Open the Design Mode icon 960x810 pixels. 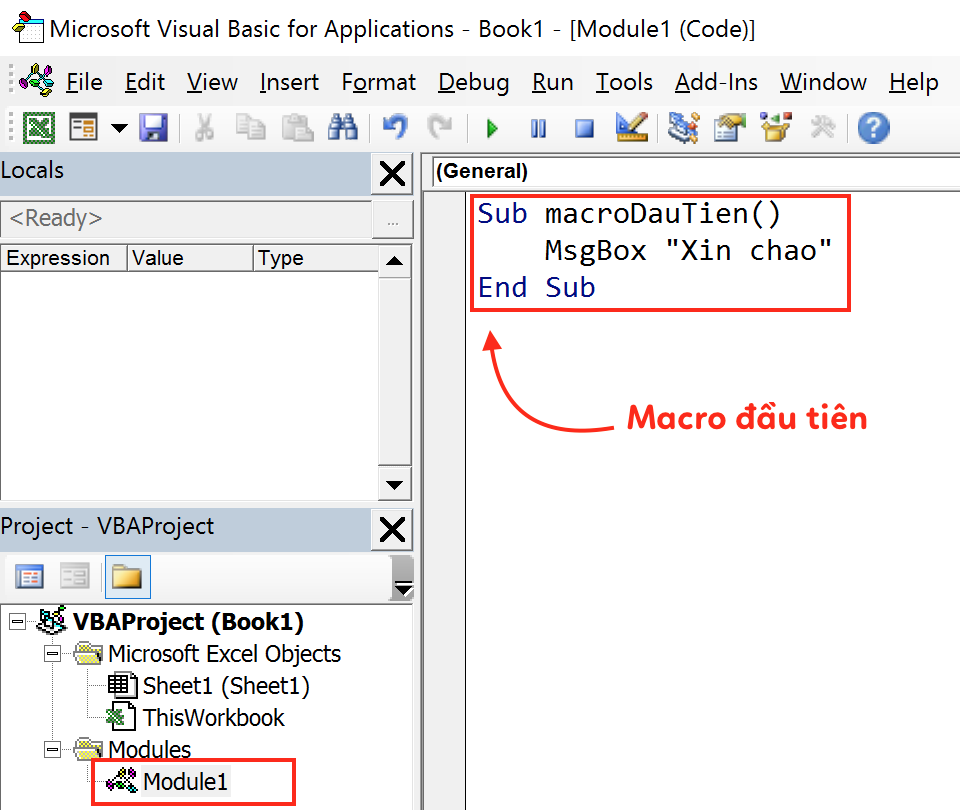(x=633, y=128)
